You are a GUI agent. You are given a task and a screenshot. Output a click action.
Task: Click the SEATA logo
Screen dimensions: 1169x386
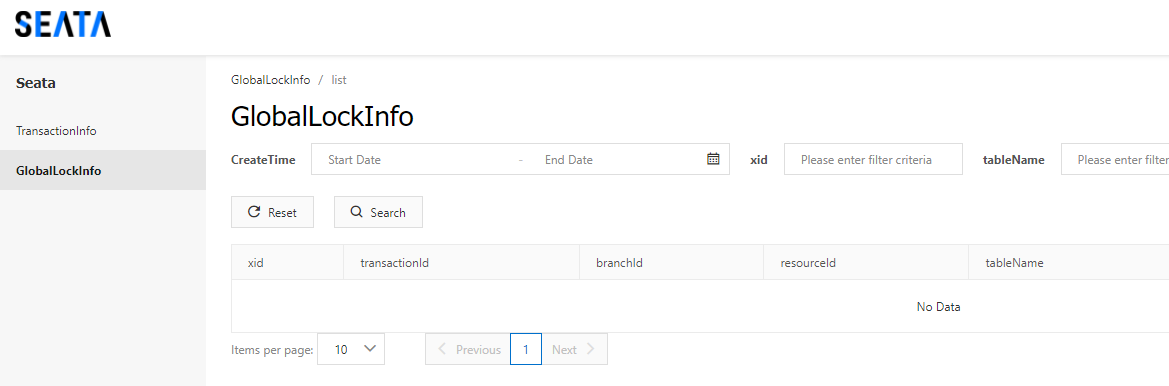click(x=63, y=24)
